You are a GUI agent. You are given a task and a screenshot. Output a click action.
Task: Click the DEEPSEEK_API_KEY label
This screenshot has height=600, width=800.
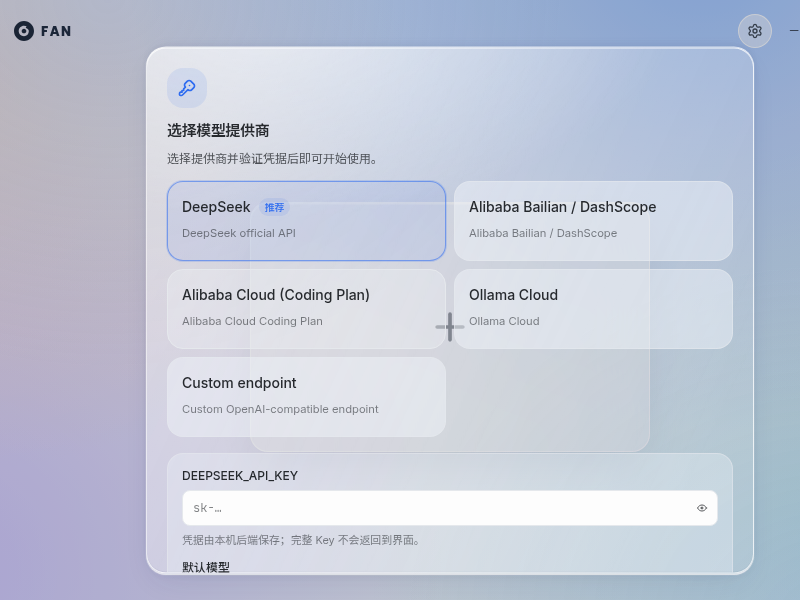(240, 476)
